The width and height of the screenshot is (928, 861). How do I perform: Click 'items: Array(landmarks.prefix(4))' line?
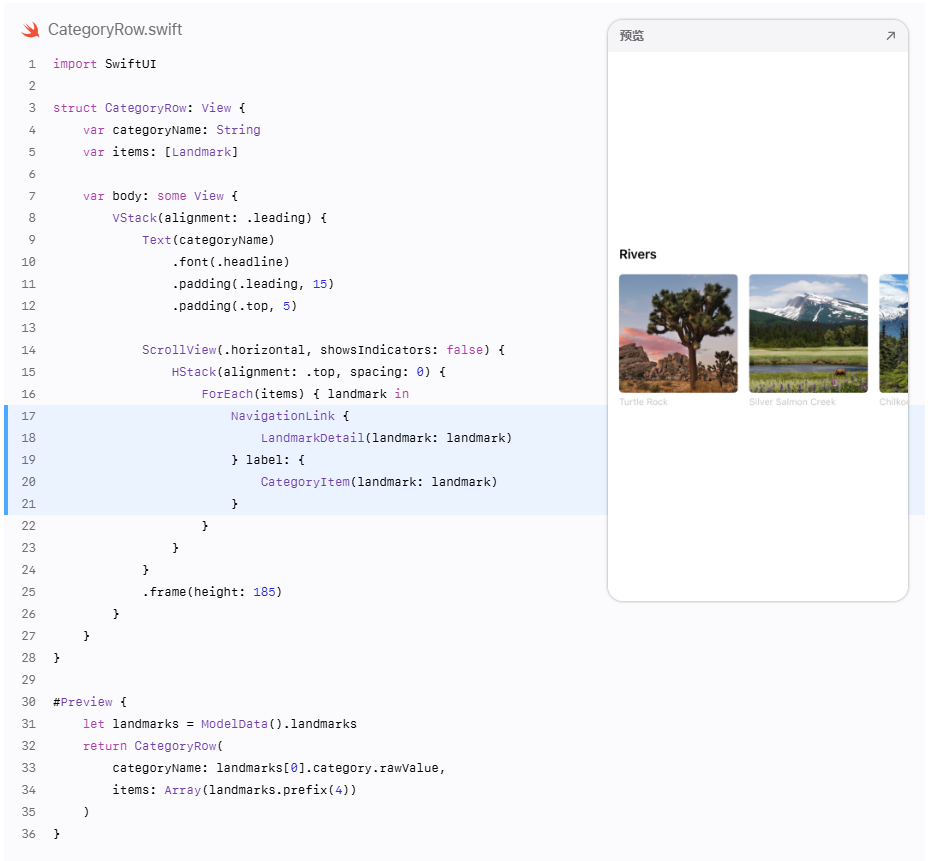(235, 790)
